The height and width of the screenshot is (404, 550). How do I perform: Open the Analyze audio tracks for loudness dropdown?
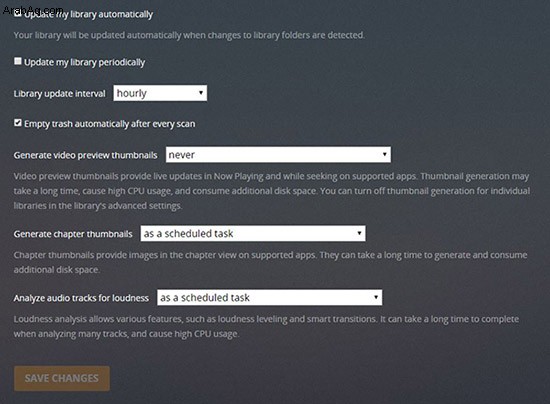(269, 297)
